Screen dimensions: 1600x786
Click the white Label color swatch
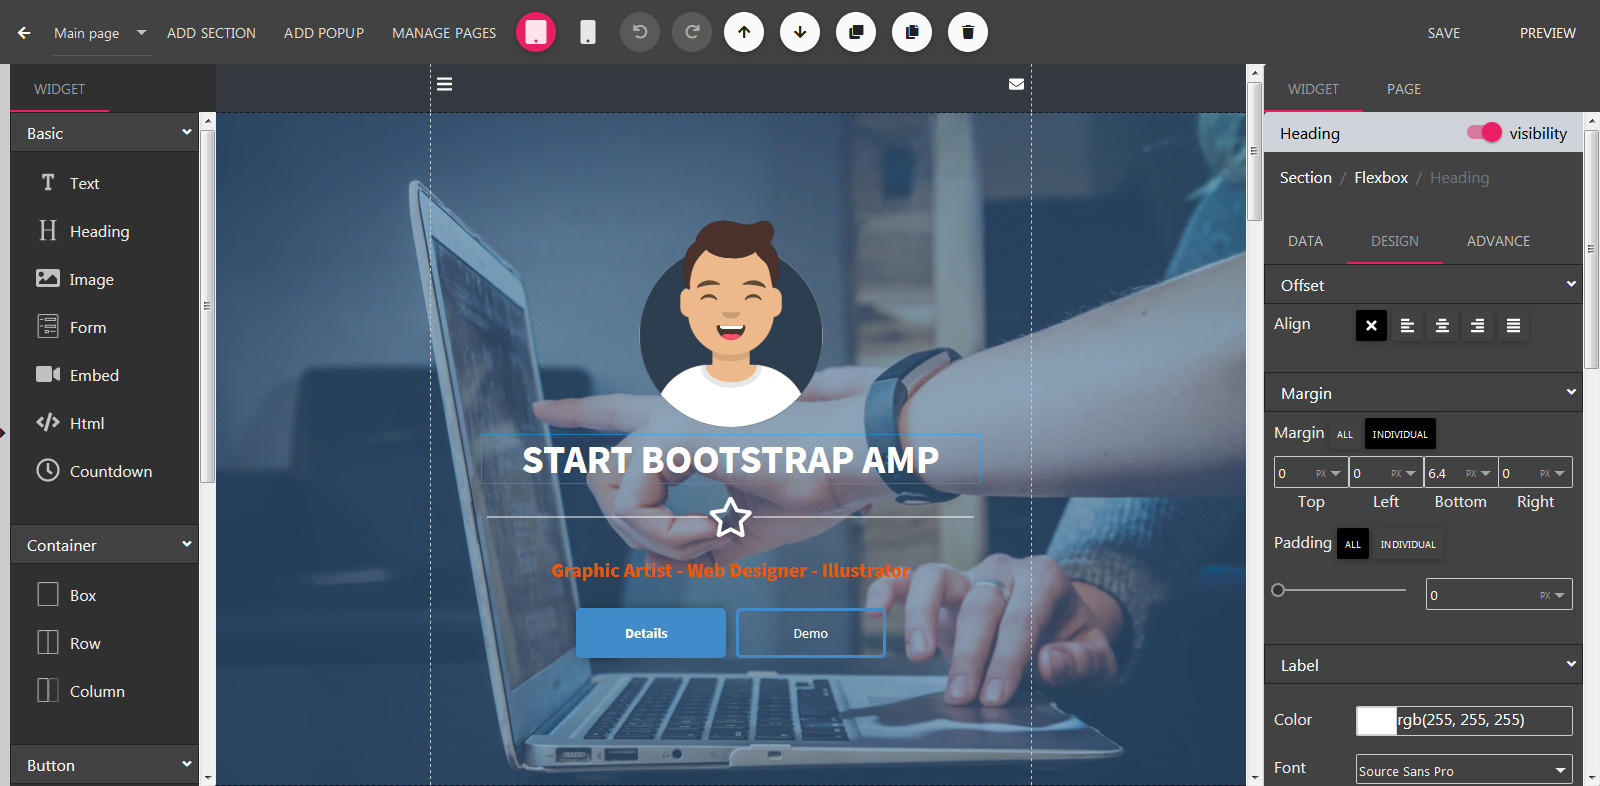(x=1376, y=720)
